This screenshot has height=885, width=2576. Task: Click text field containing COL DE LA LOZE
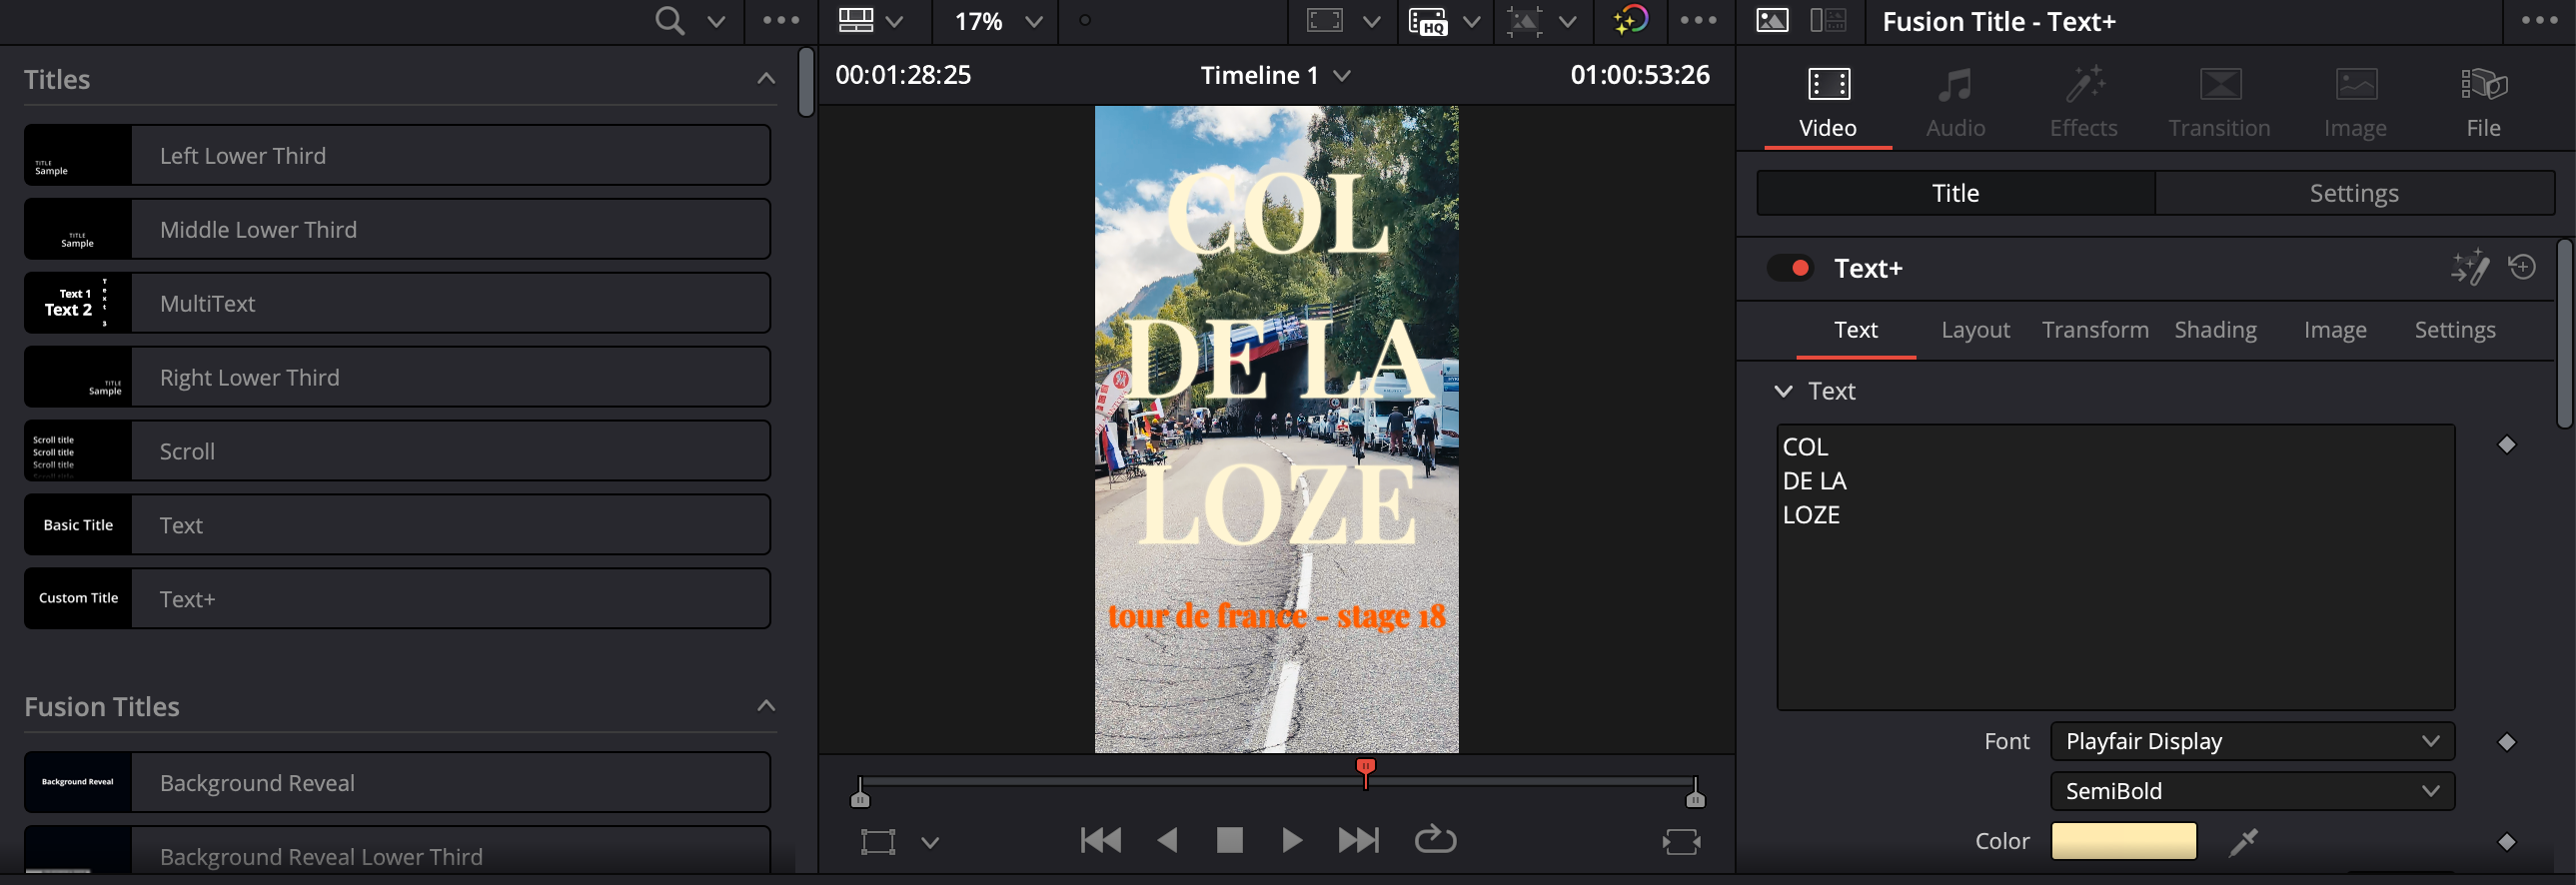click(2115, 567)
